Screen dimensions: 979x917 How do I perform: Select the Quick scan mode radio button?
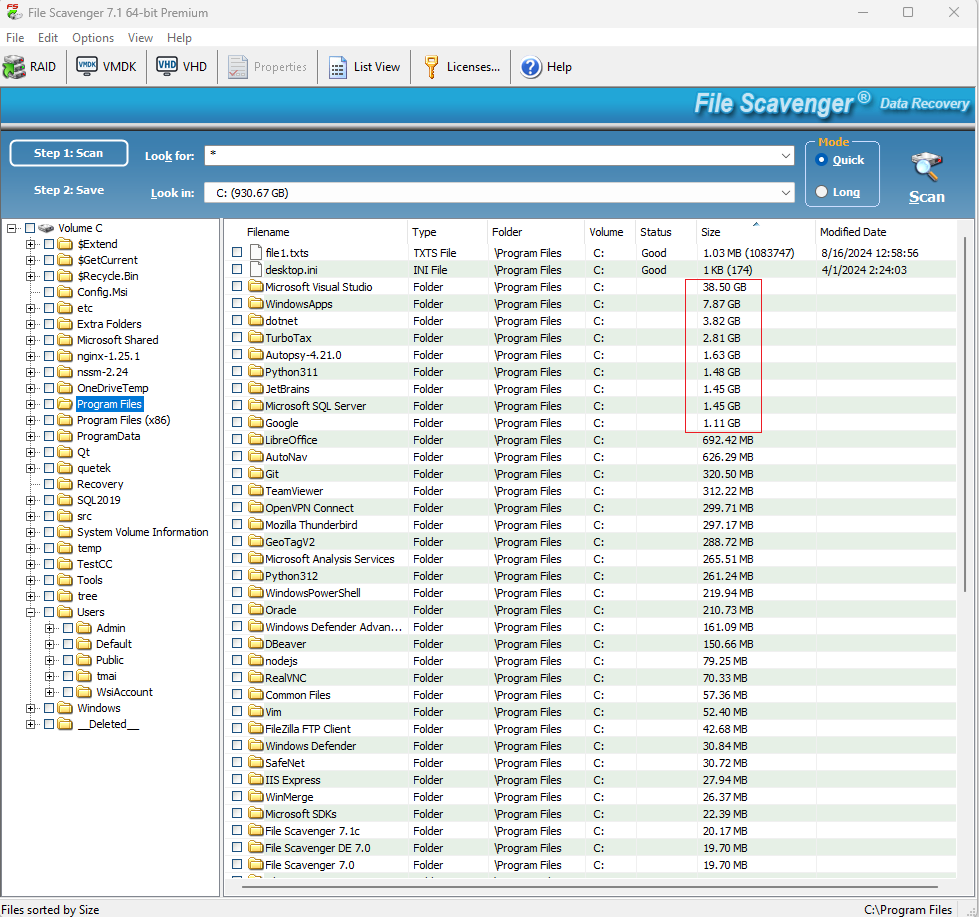pos(820,160)
